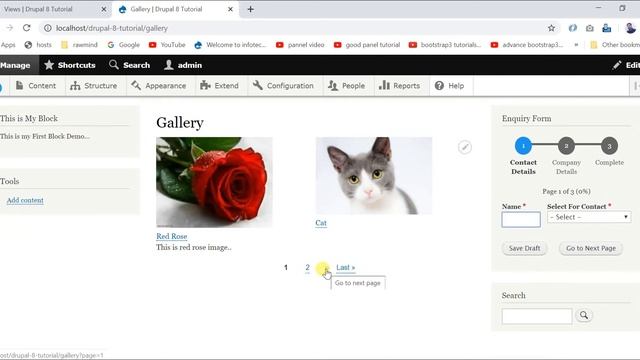Open the Google bookmark
The width and height of the screenshot is (640, 360).
[x=124, y=45]
